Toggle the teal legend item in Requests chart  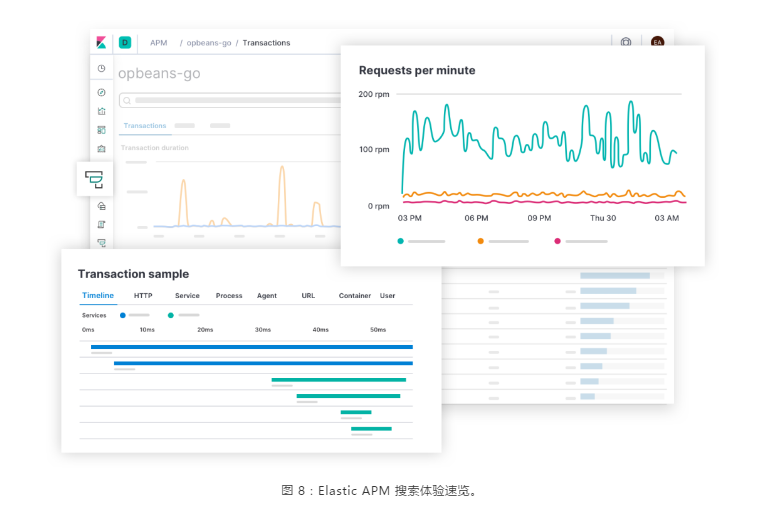coord(421,241)
